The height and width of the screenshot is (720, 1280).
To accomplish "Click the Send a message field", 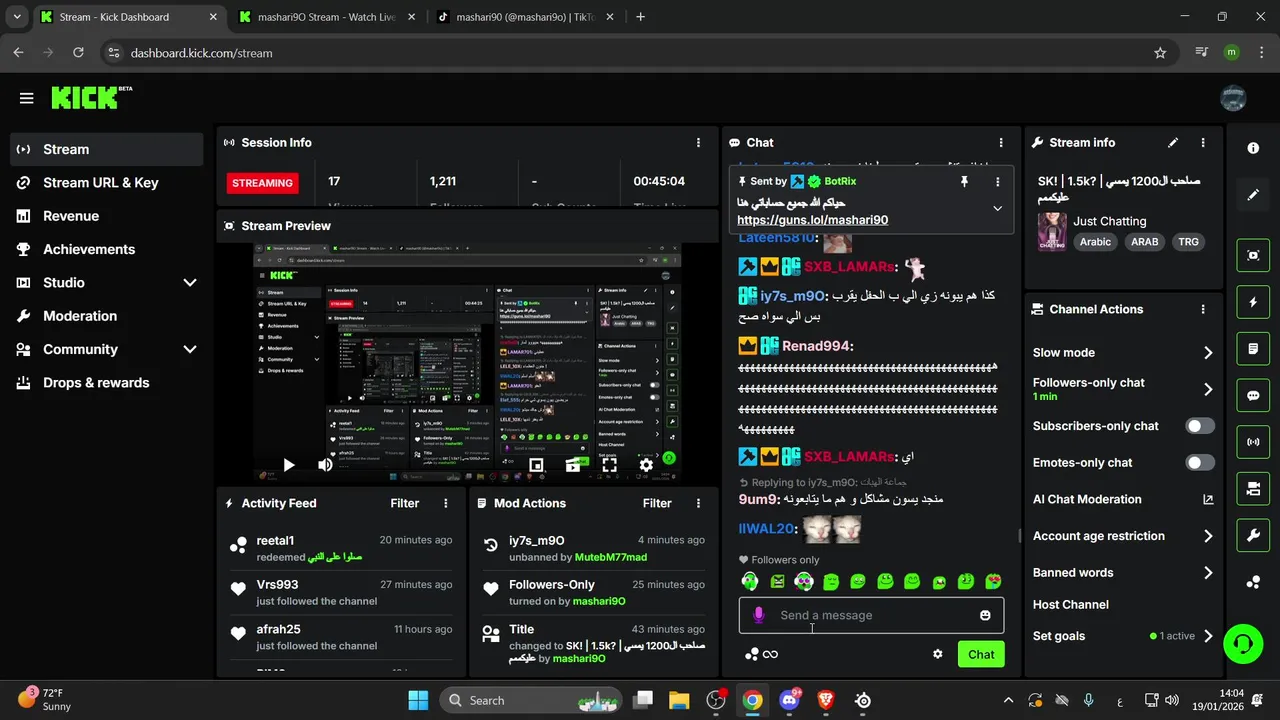I will pyautogui.click(x=871, y=615).
